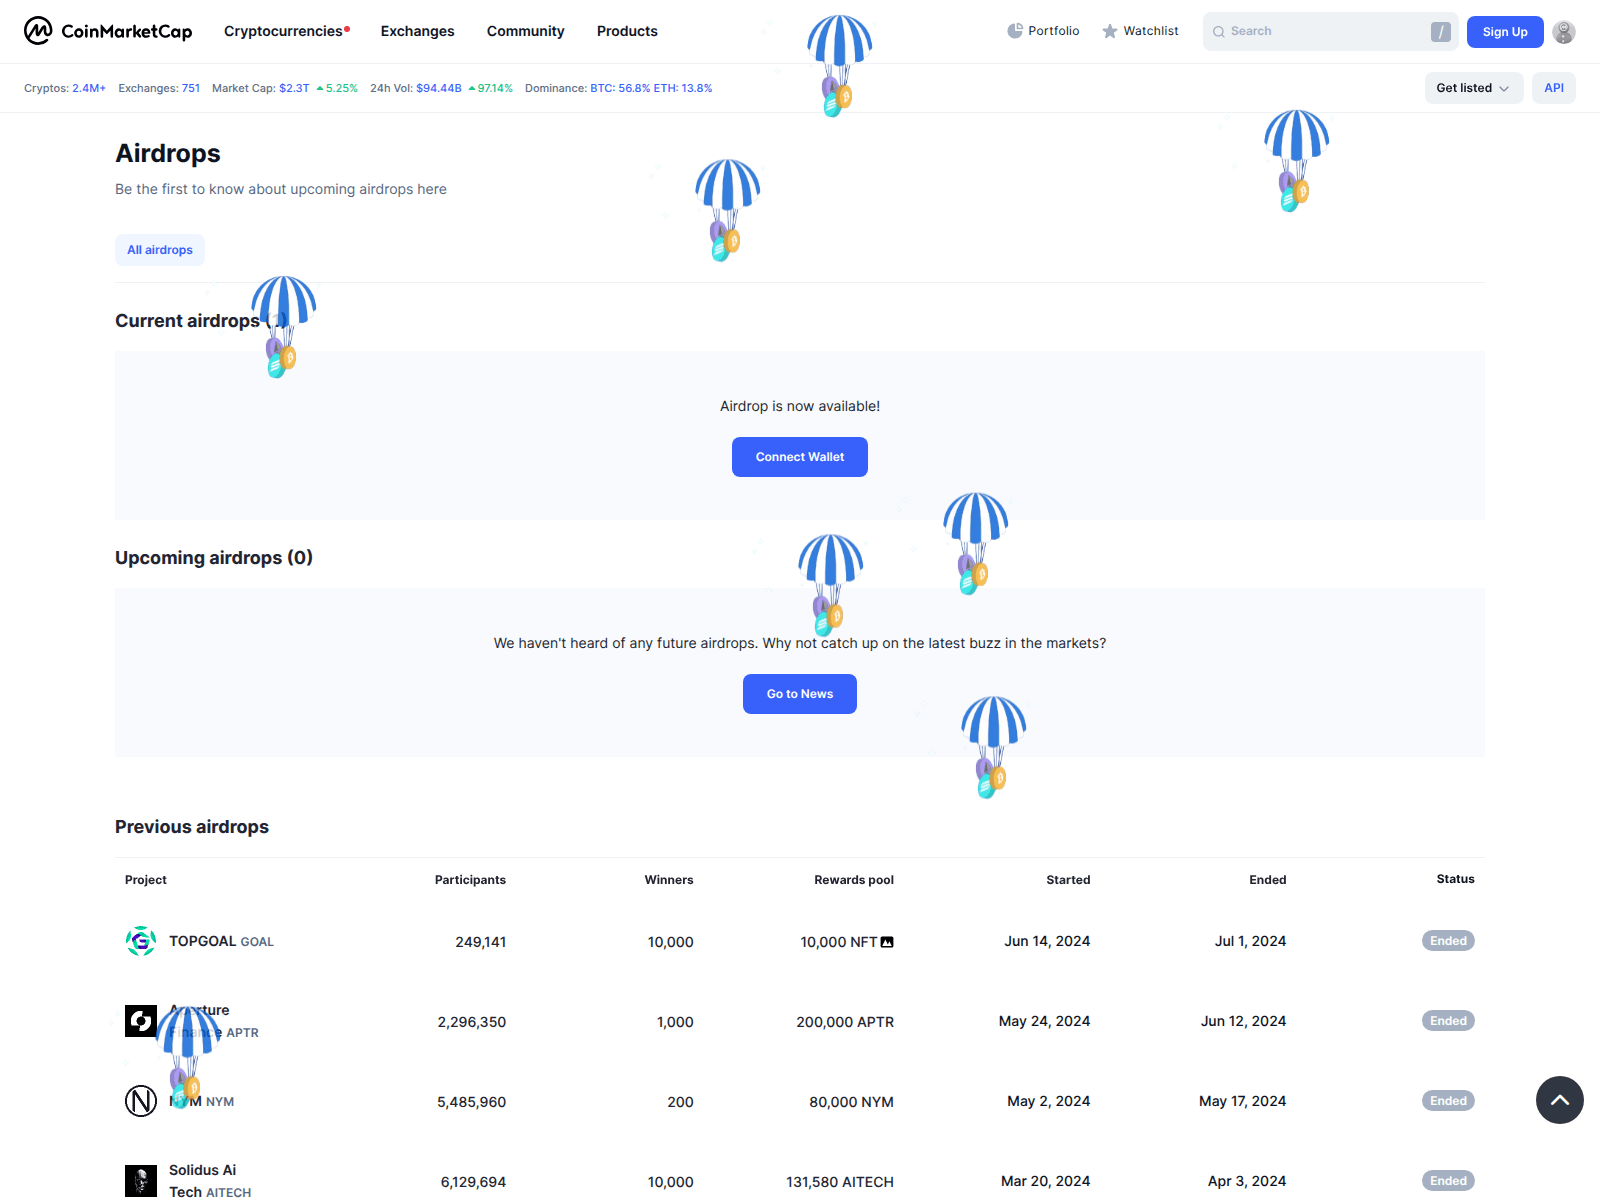This screenshot has width=1600, height=1200.
Task: Expand the Get listed dropdown
Action: (1473, 88)
